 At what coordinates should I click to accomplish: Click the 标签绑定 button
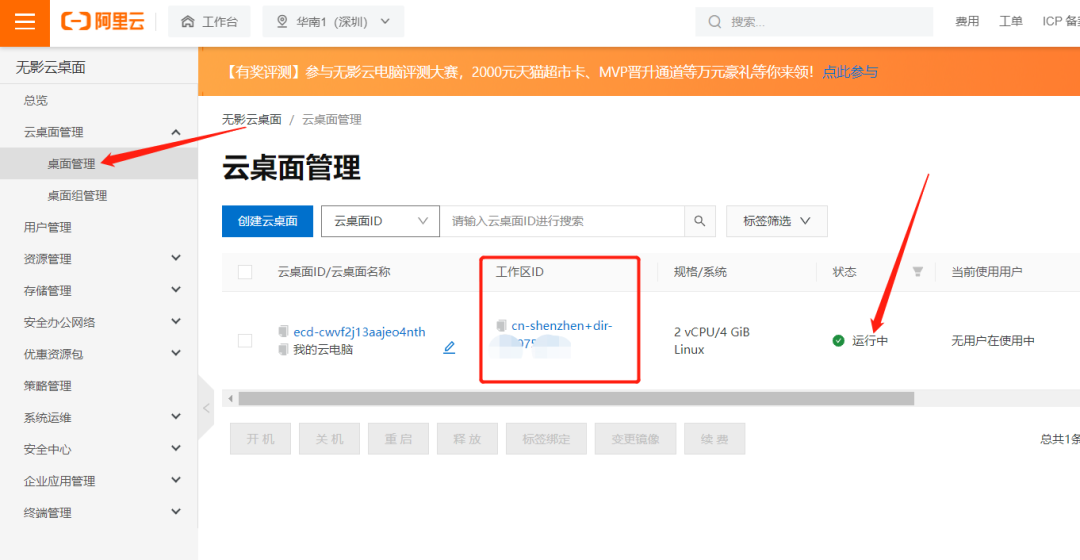pyautogui.click(x=546, y=439)
